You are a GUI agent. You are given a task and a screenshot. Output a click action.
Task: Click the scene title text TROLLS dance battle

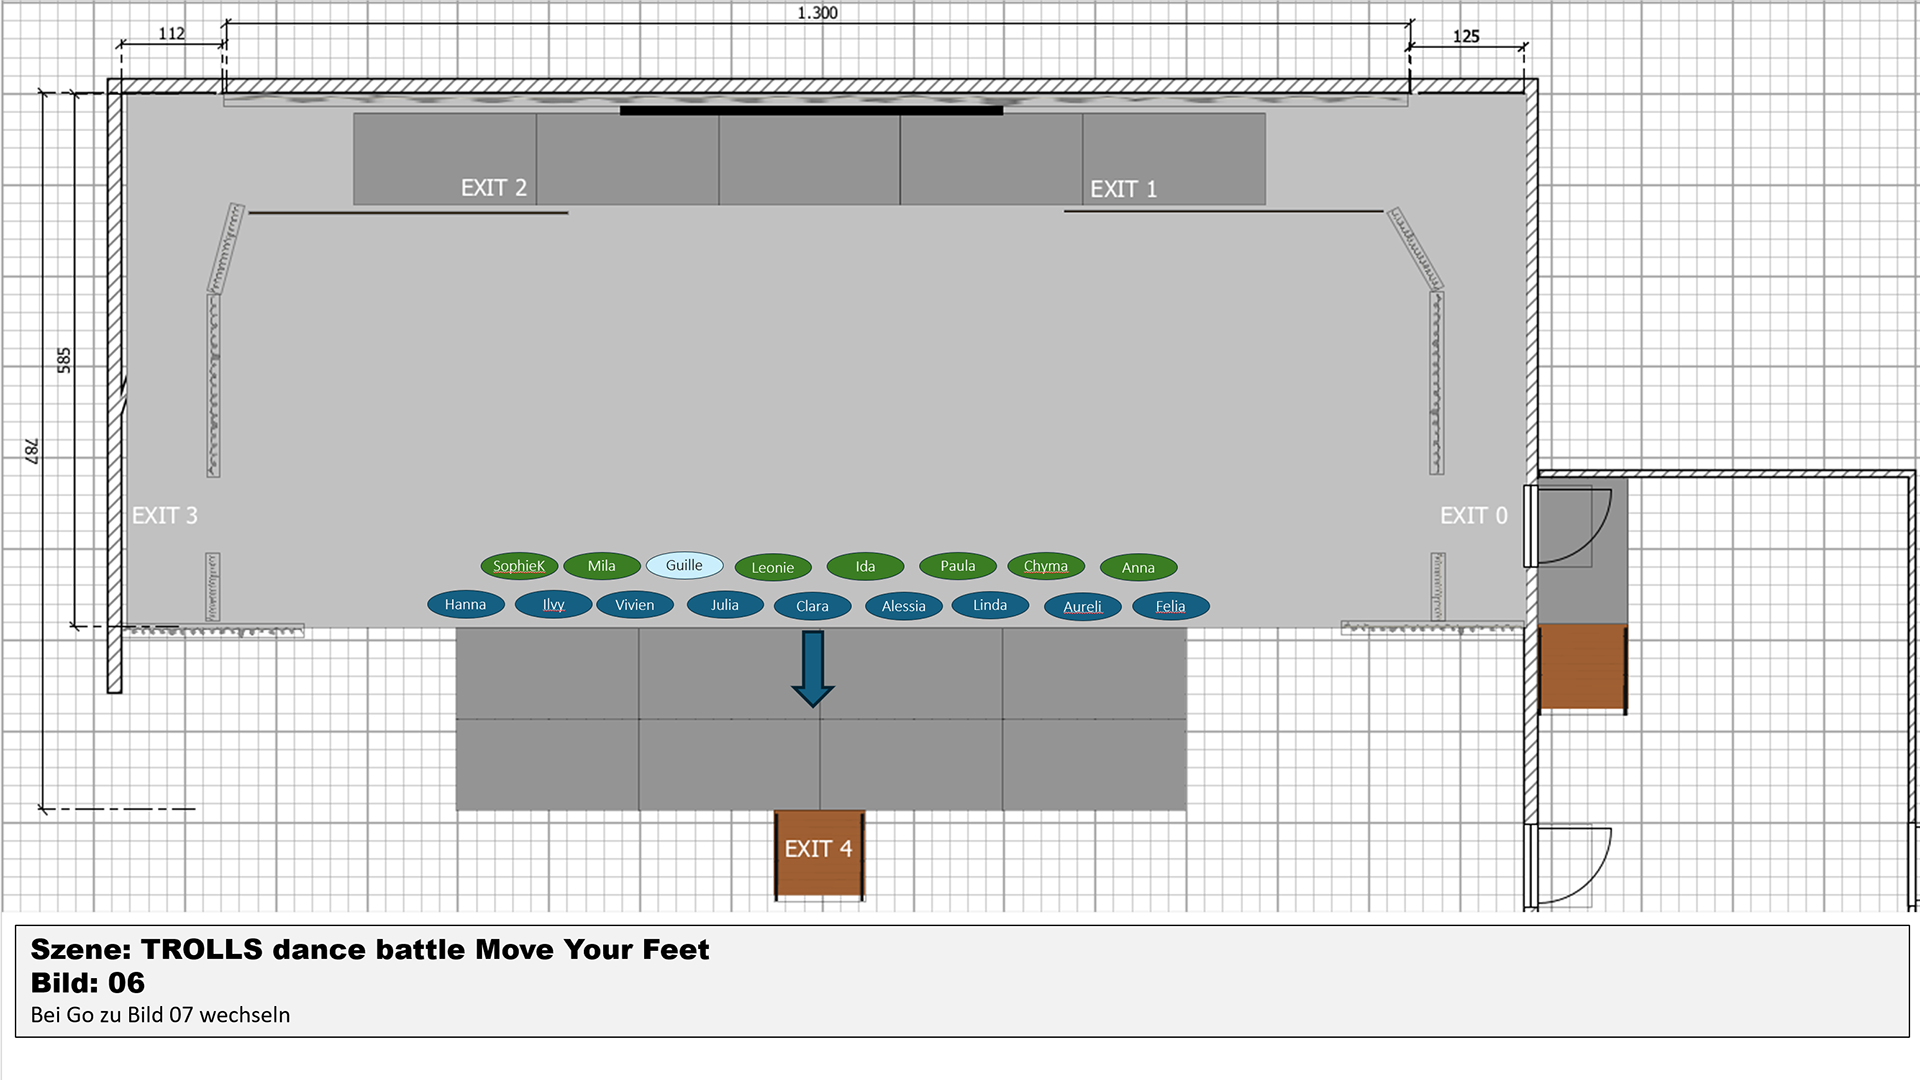coord(370,949)
